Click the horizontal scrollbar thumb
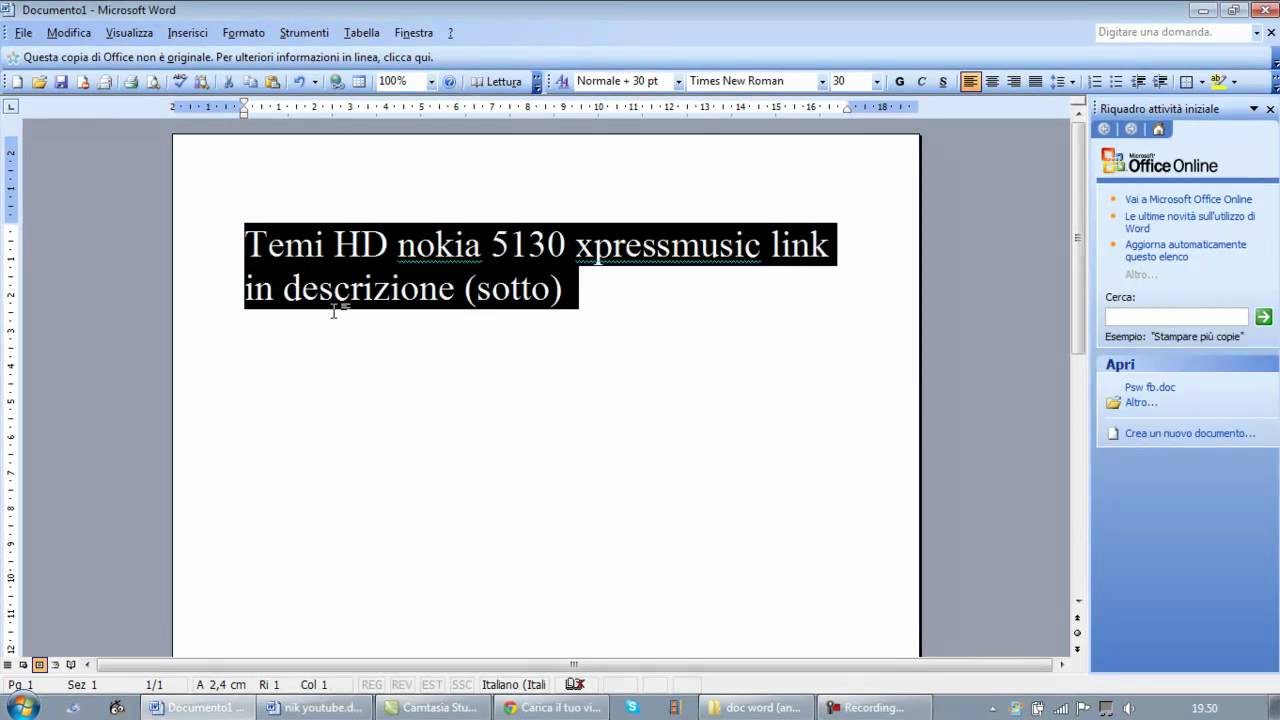The width and height of the screenshot is (1280, 720). click(574, 664)
